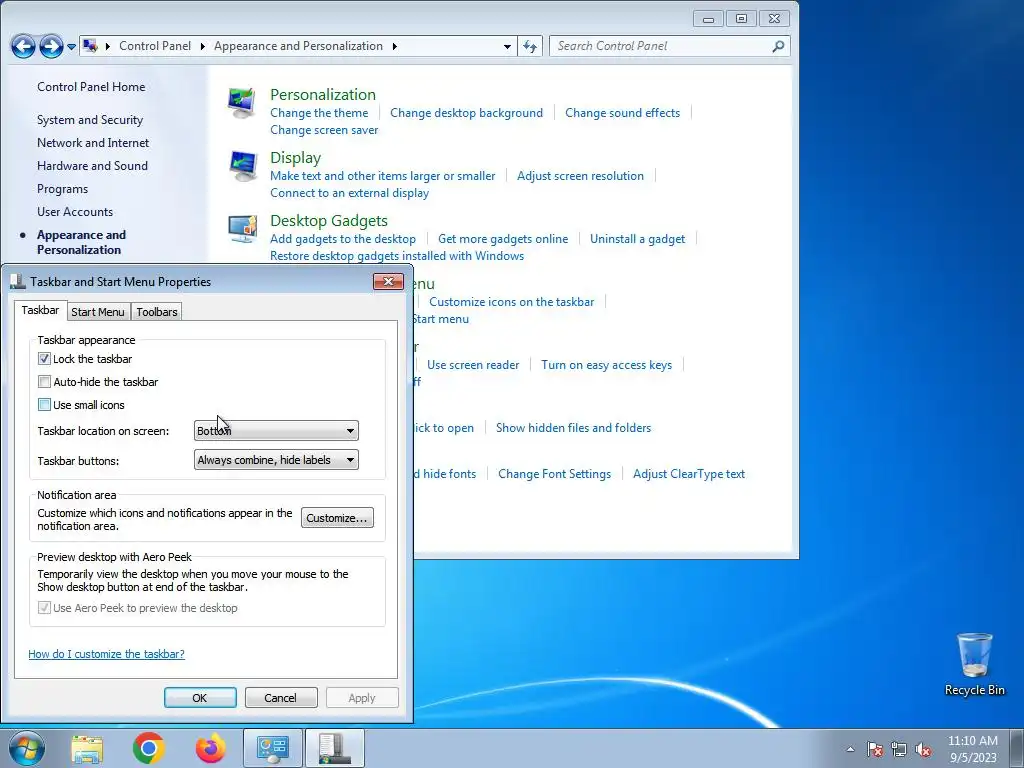Image resolution: width=1024 pixels, height=768 pixels.
Task: Click Change desktop background link
Action: pyautogui.click(x=466, y=112)
